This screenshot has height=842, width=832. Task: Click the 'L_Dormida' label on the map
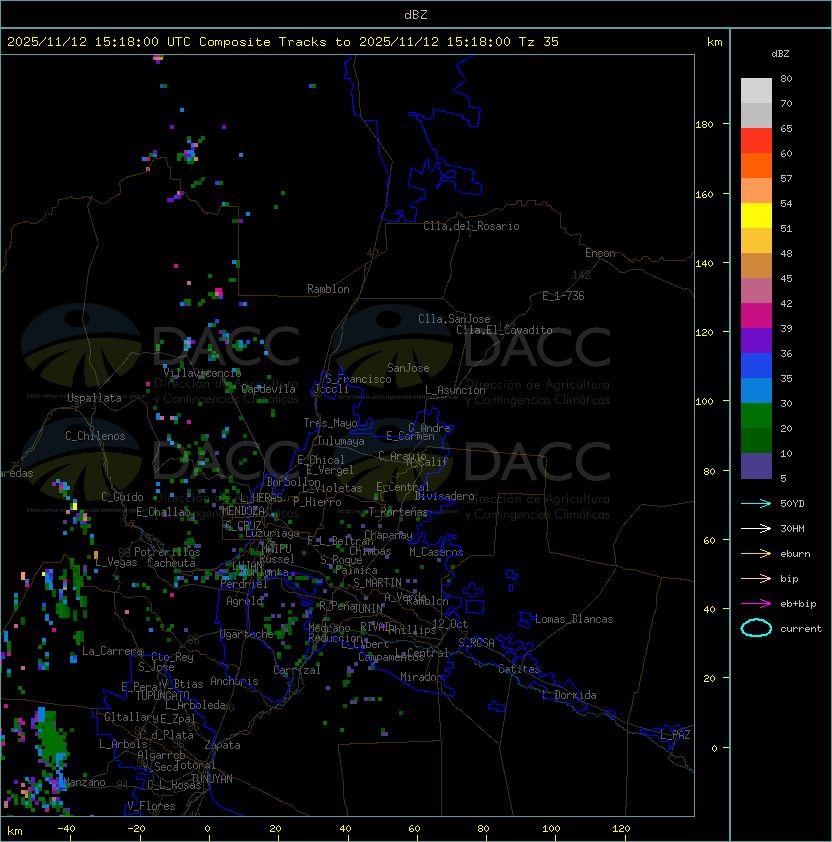(x=569, y=695)
